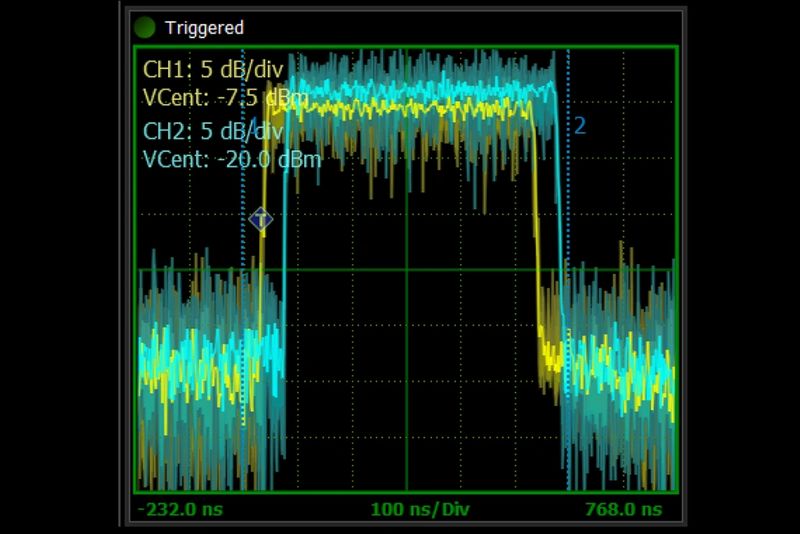Select the right dotted vertical cursor line
The height and width of the screenshot is (534, 800).
pyautogui.click(x=568, y=300)
